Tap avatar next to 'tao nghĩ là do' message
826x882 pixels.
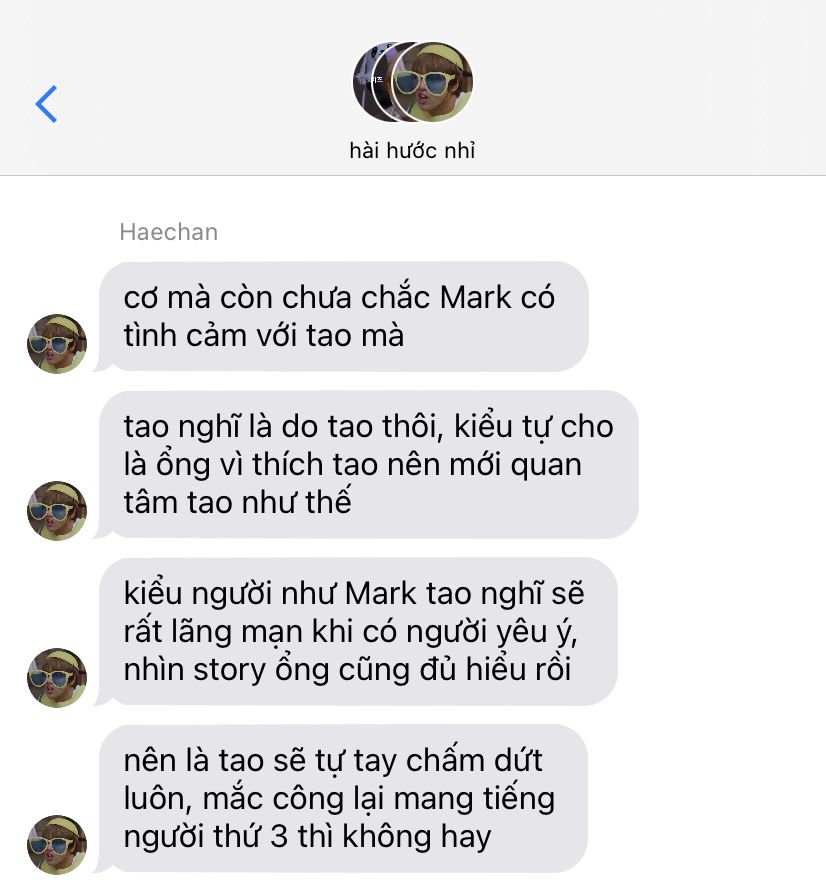[57, 511]
